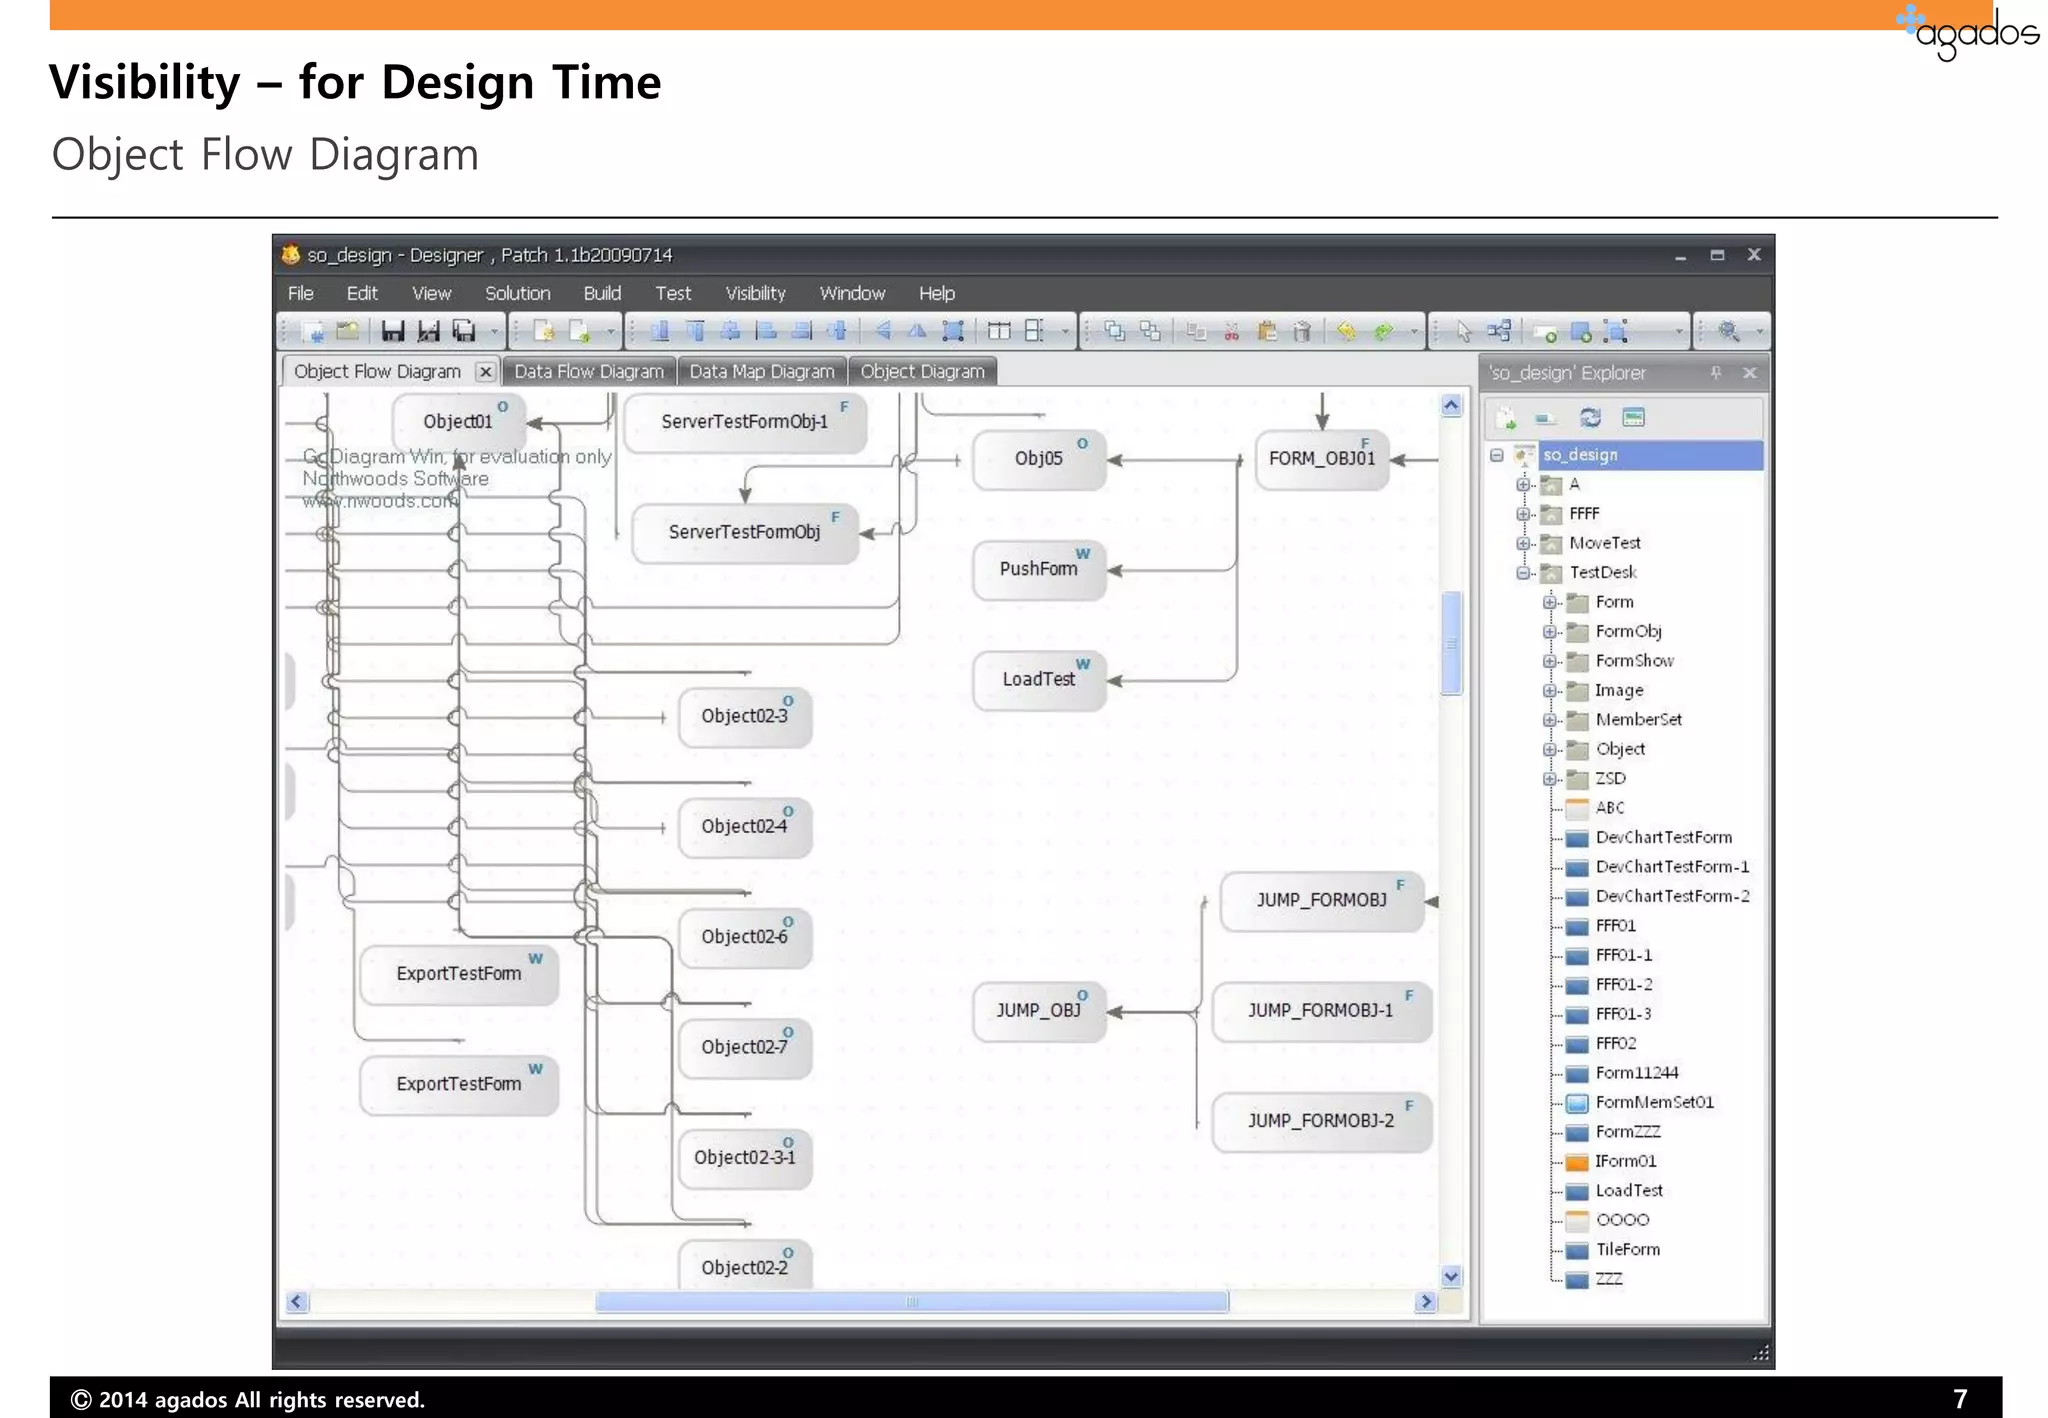Image resolution: width=2048 pixels, height=1418 pixels.
Task: Click the green Redo arrow icon
Action: tap(1383, 331)
